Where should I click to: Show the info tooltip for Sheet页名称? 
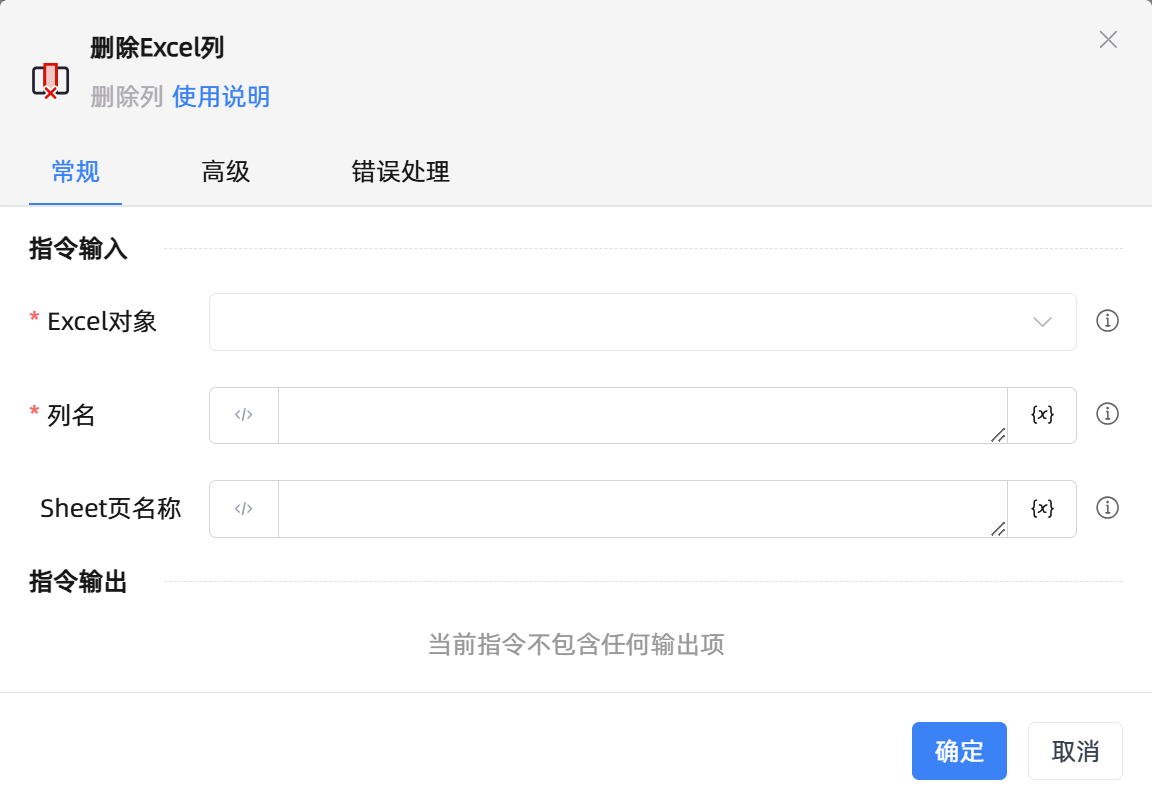tap(1107, 508)
